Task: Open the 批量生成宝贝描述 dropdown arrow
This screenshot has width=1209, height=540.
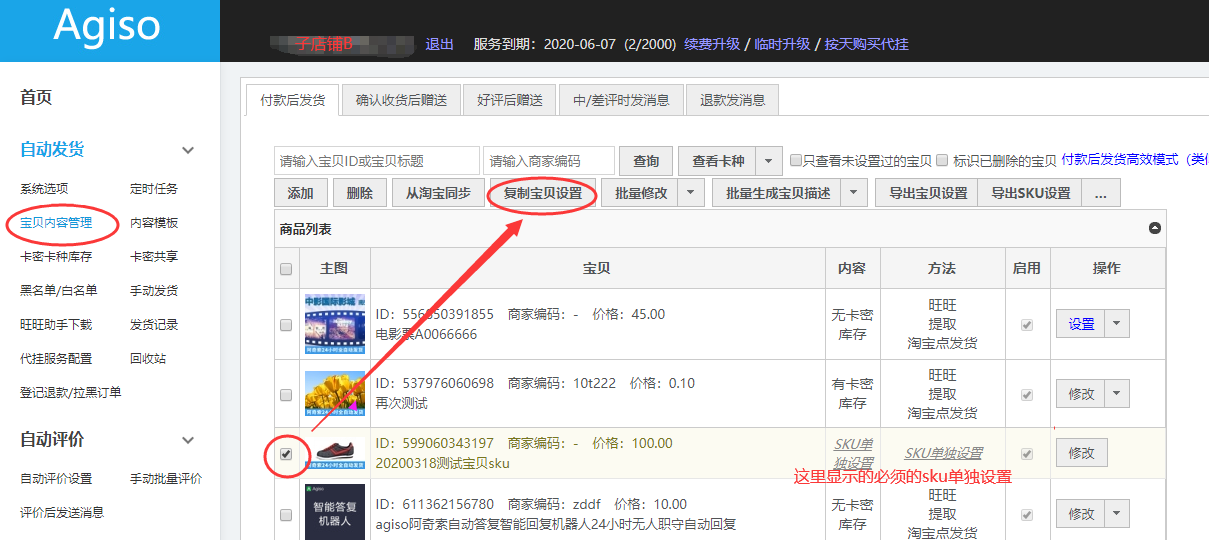Action: 854,193
